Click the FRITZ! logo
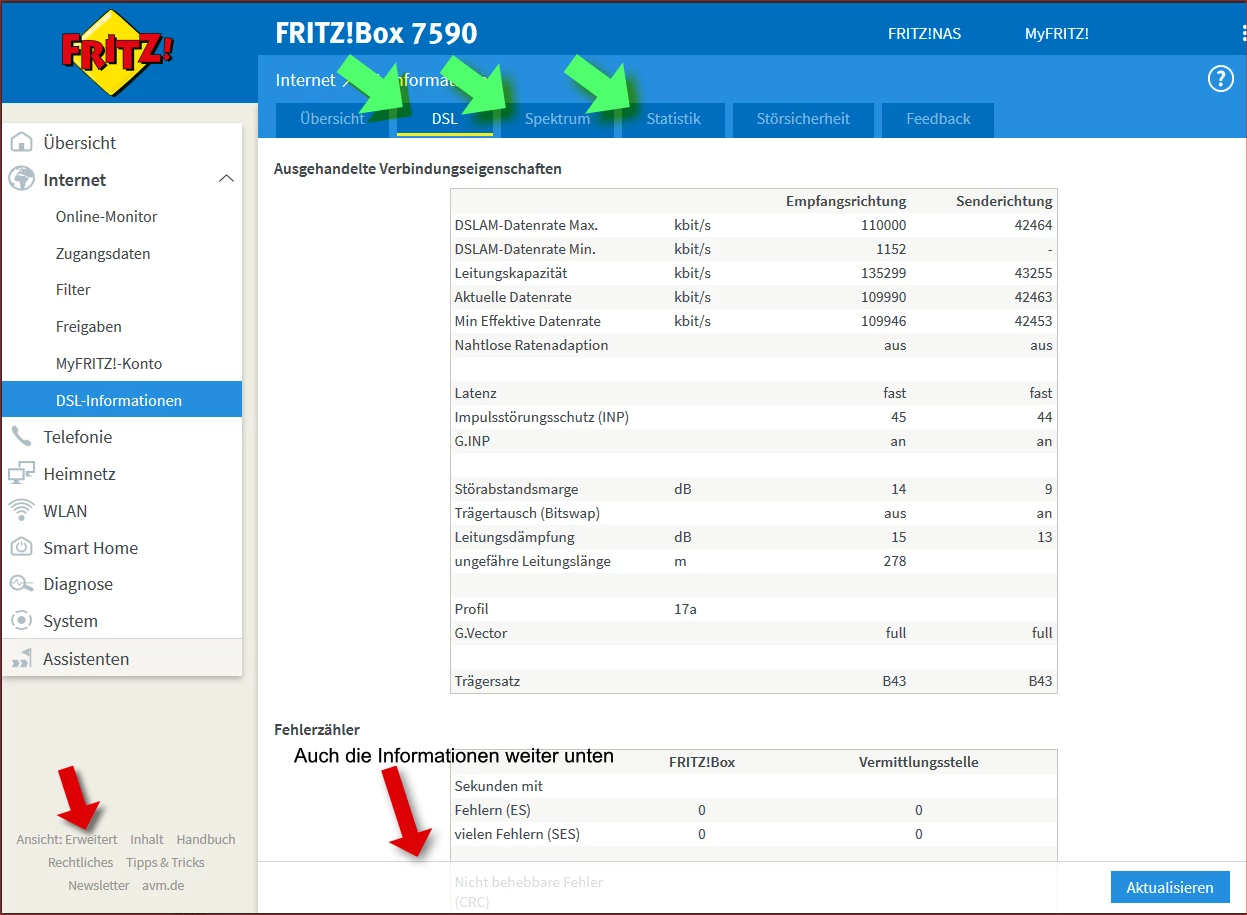Viewport: 1247px width, 915px height. pos(117,53)
